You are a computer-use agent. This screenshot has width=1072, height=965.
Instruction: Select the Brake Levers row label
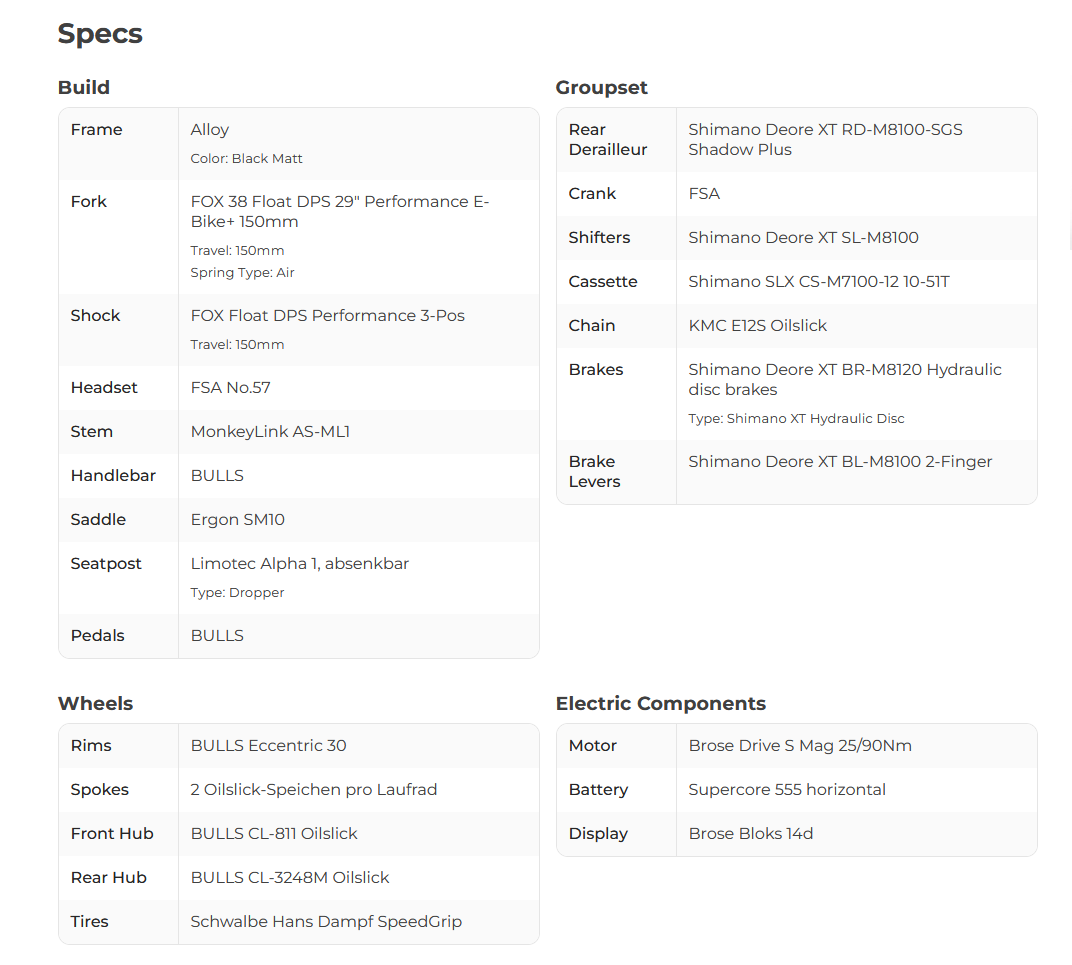(594, 472)
